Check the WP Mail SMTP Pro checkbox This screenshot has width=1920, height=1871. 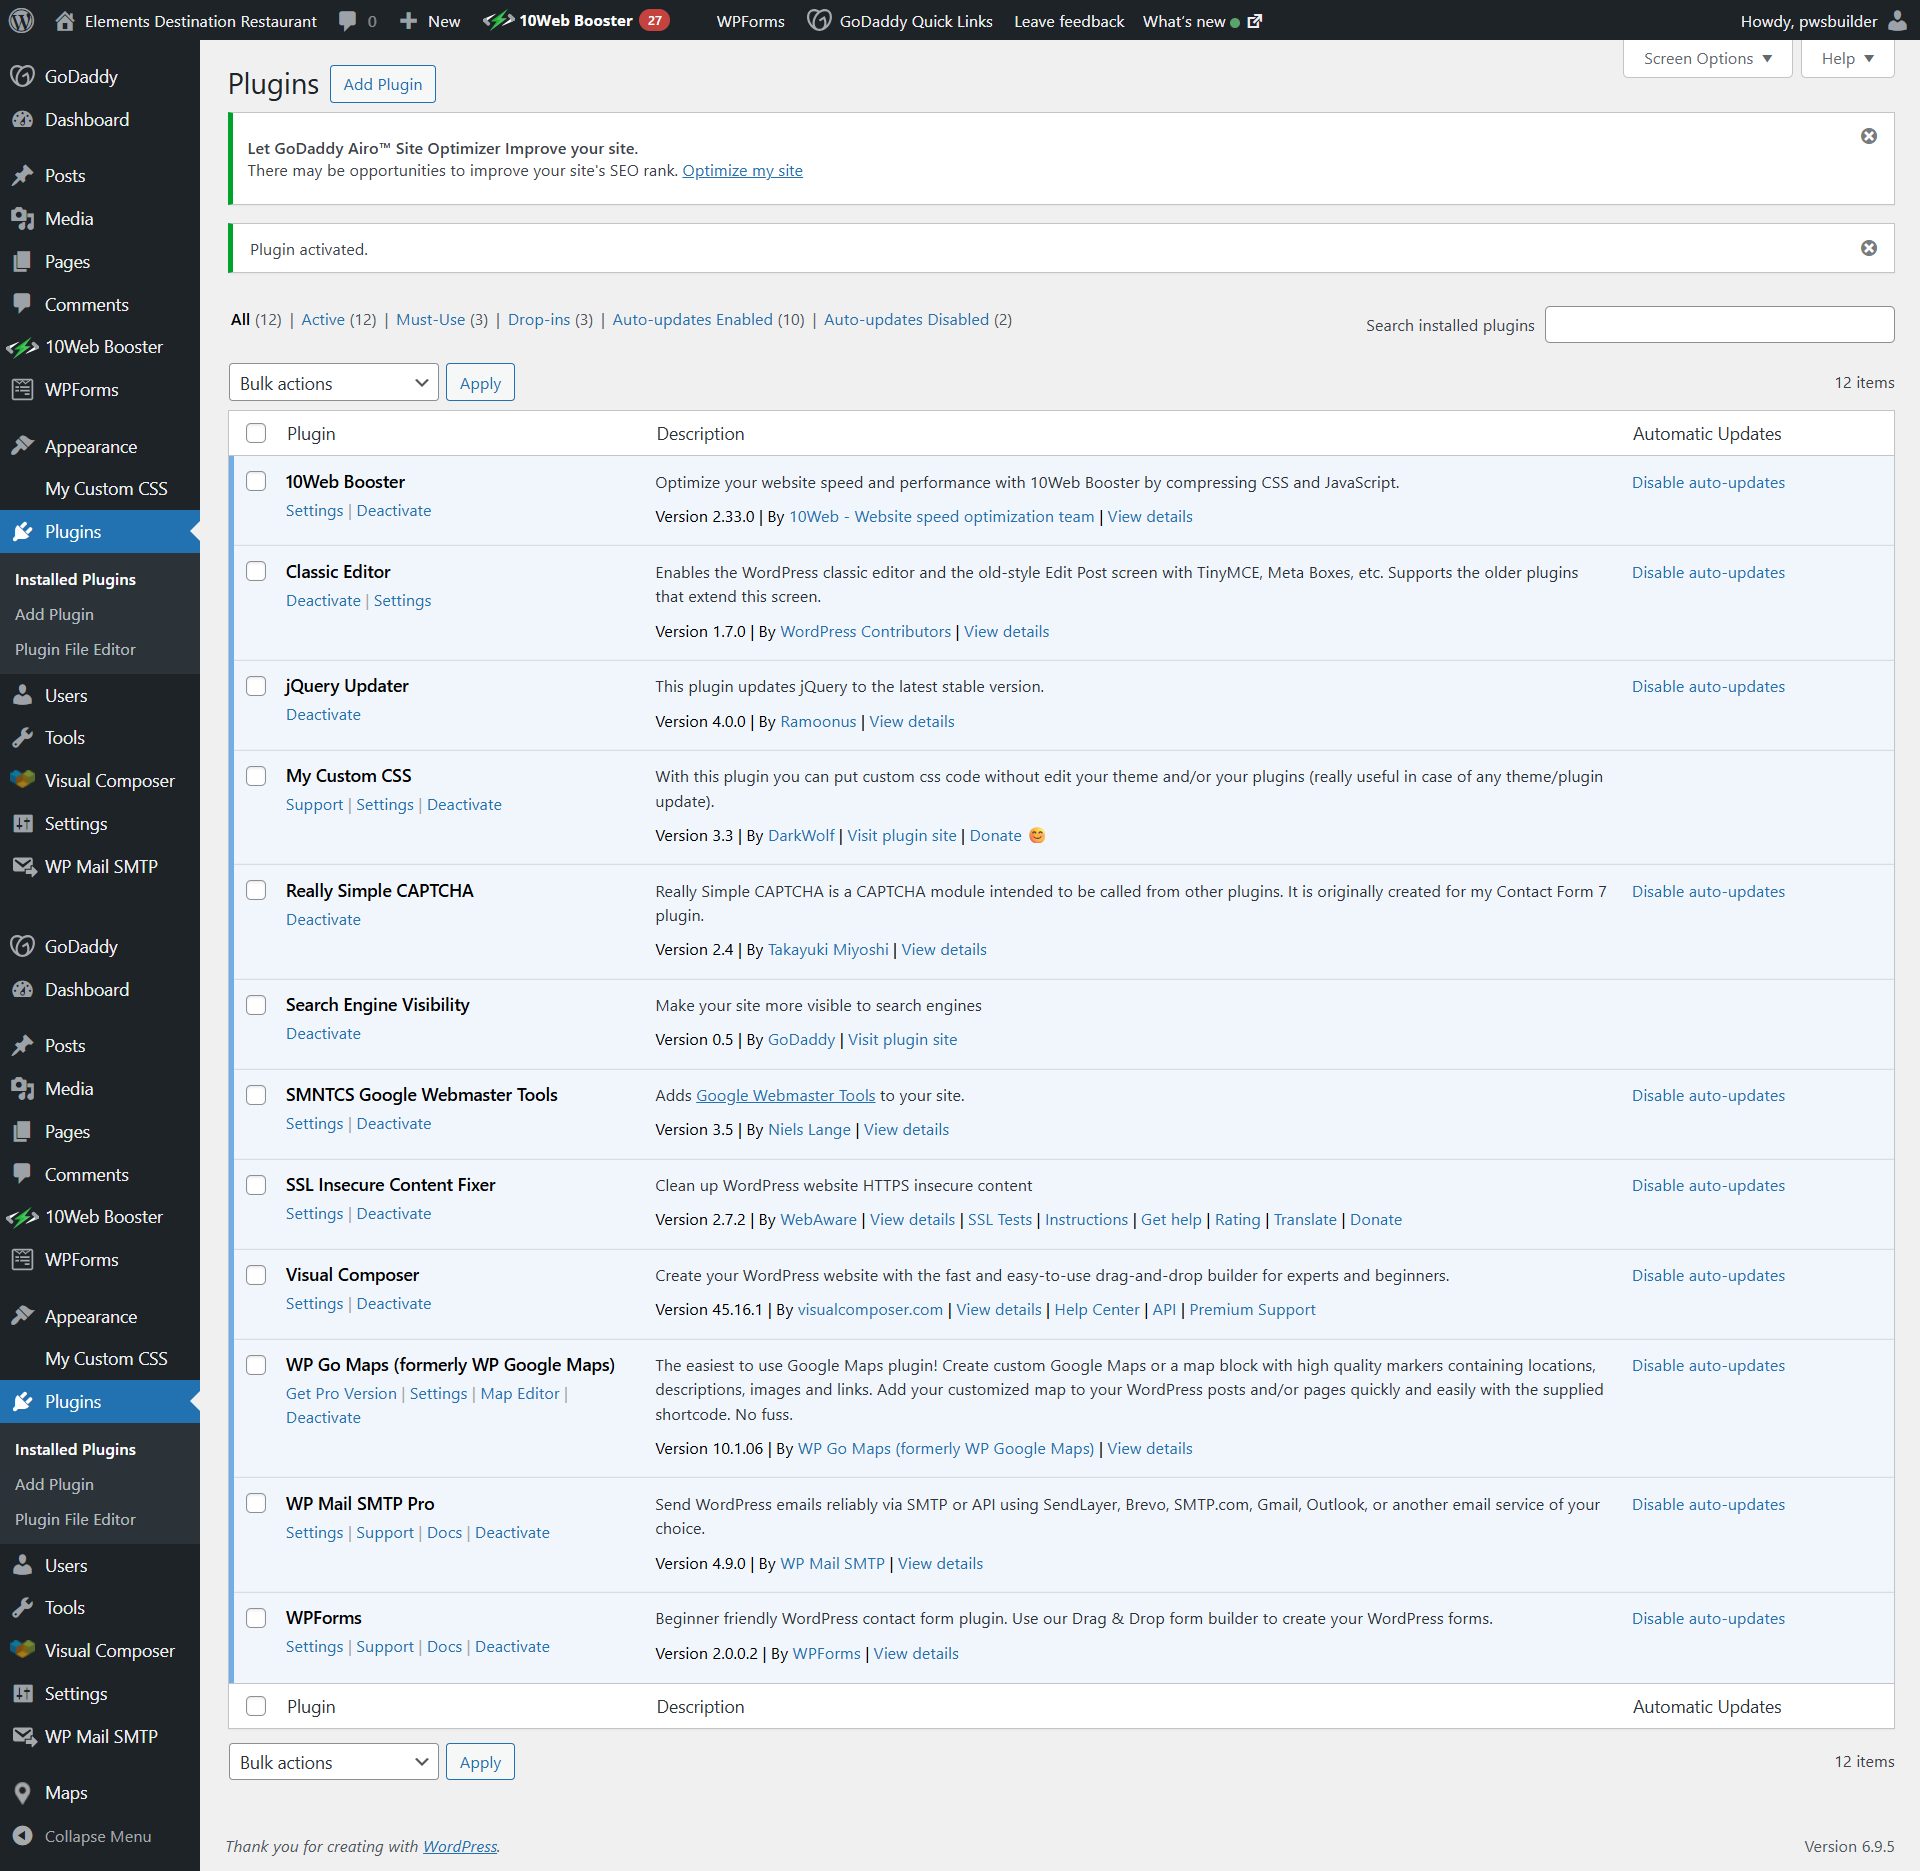click(257, 1503)
